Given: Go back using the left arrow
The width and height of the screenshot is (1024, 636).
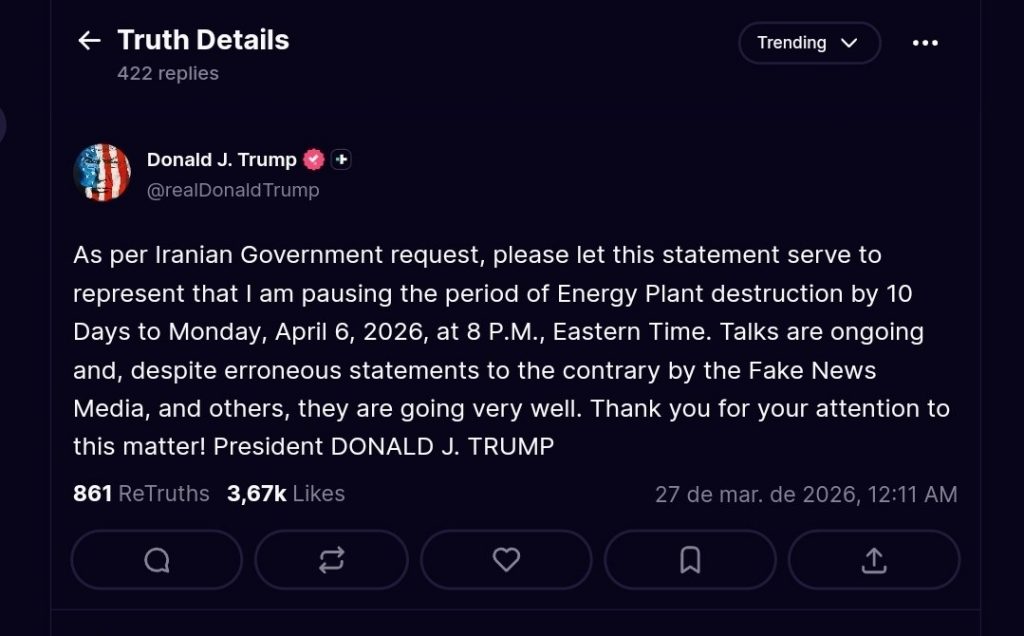Looking at the screenshot, I should click(x=89, y=40).
